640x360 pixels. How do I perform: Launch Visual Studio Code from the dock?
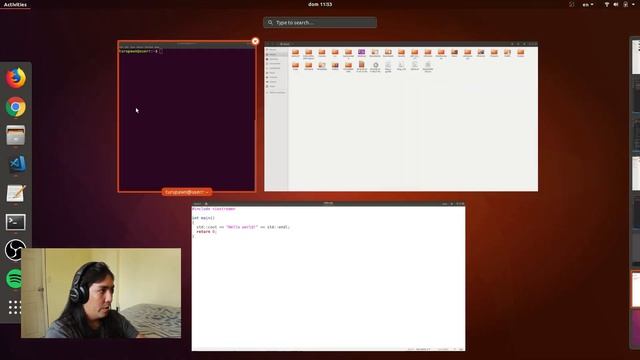[16, 164]
